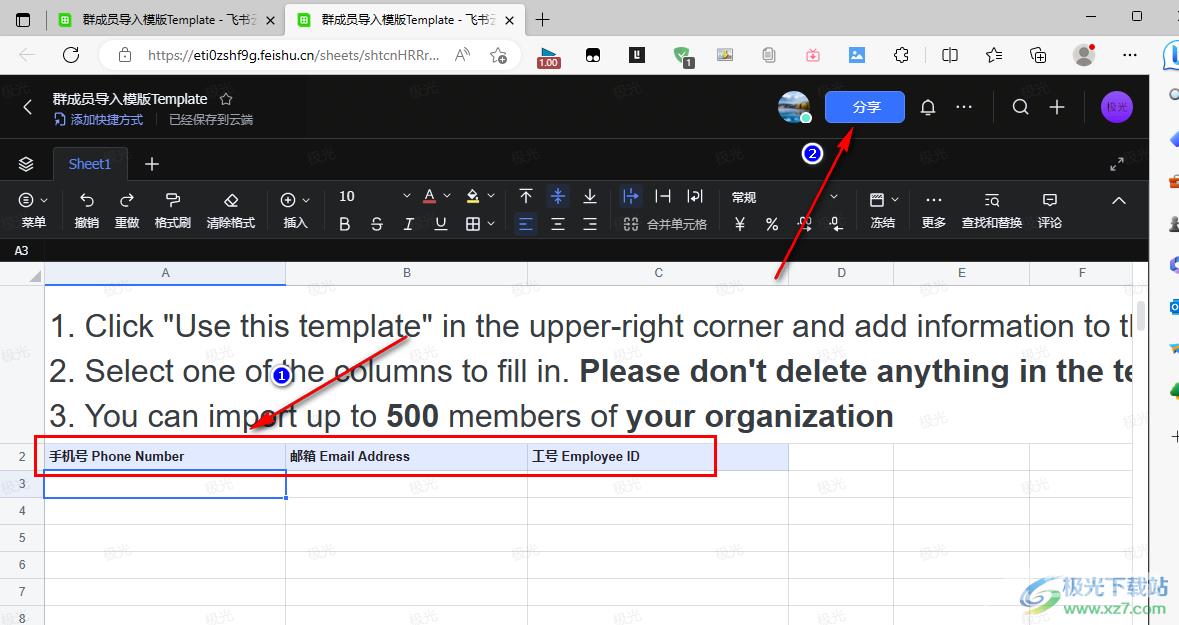Click the undo (撤销) icon

point(87,199)
